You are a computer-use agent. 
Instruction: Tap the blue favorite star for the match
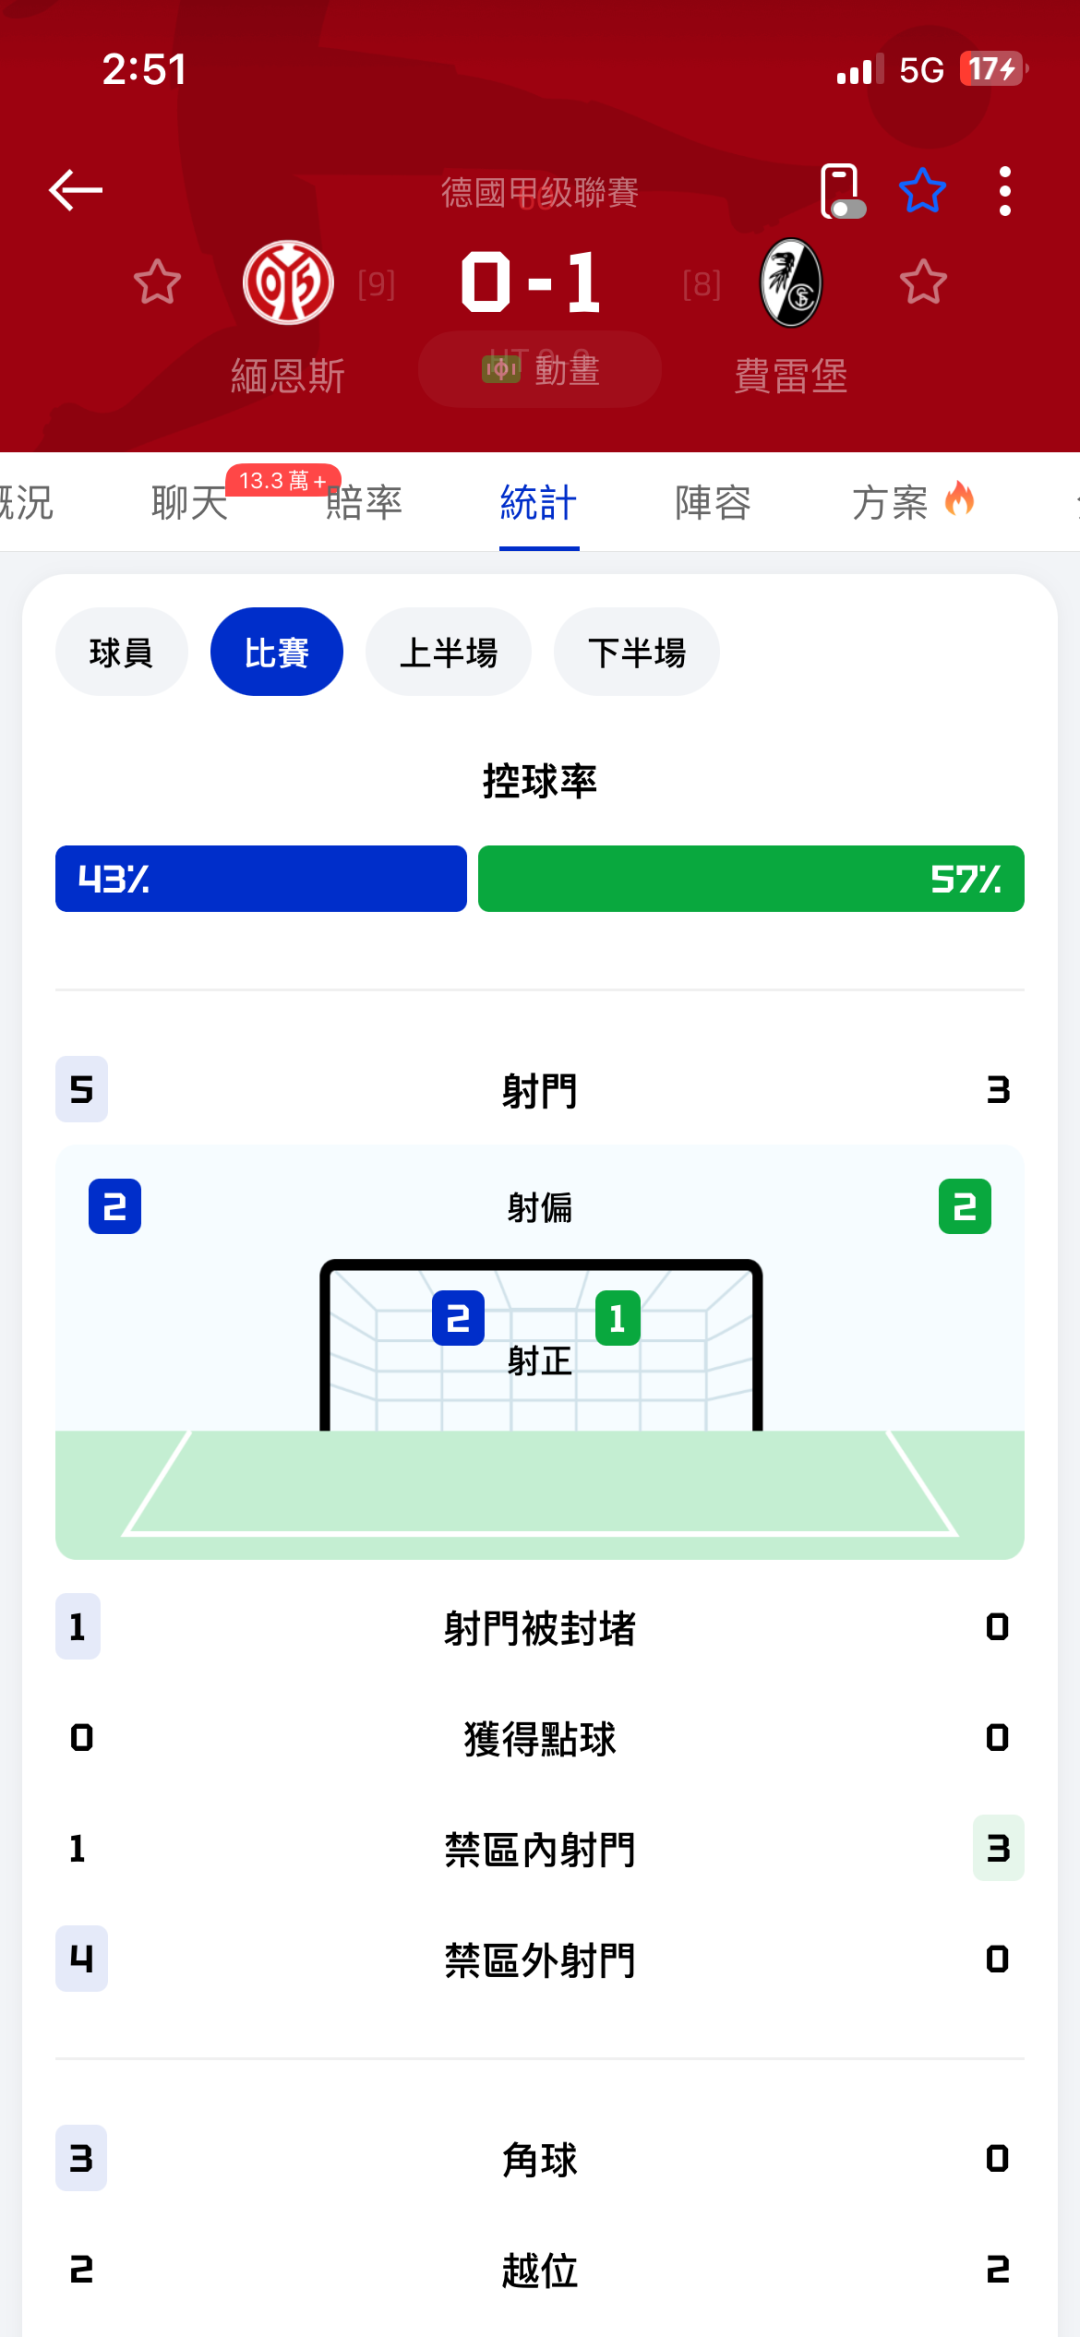(x=922, y=191)
